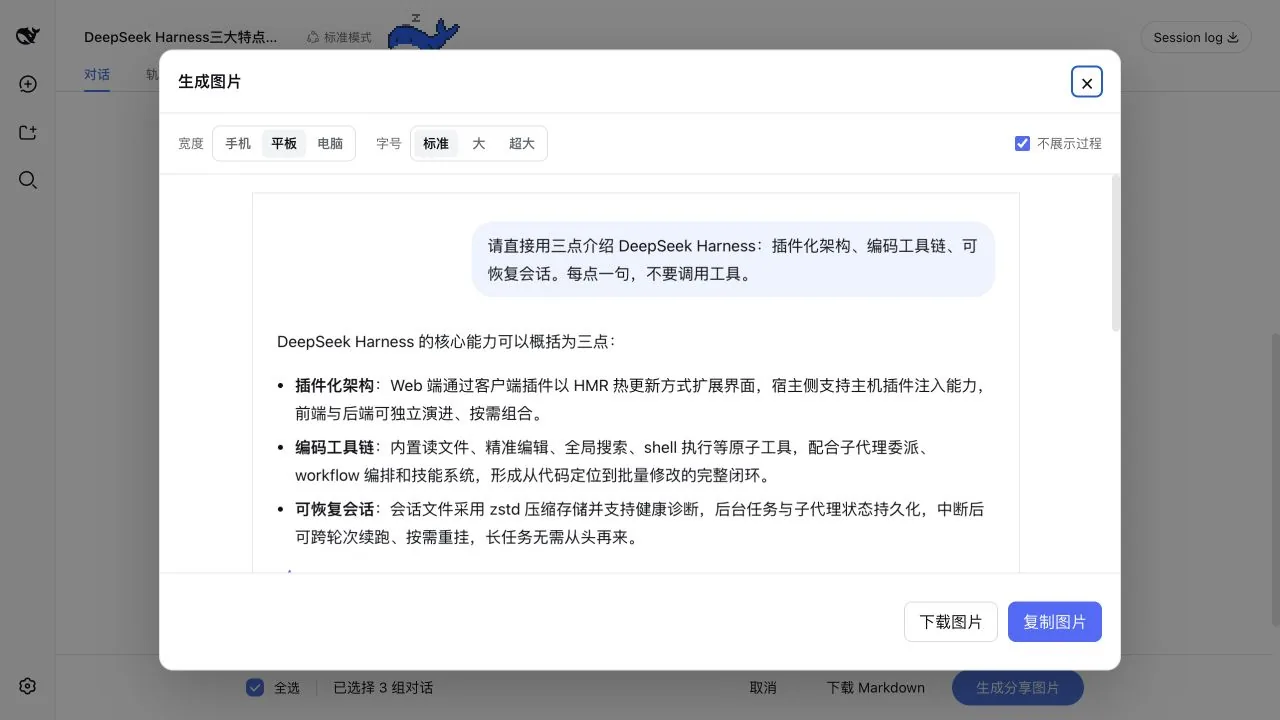This screenshot has height=720, width=1280.
Task: Click the 取消 button in bottom bar
Action: click(763, 687)
